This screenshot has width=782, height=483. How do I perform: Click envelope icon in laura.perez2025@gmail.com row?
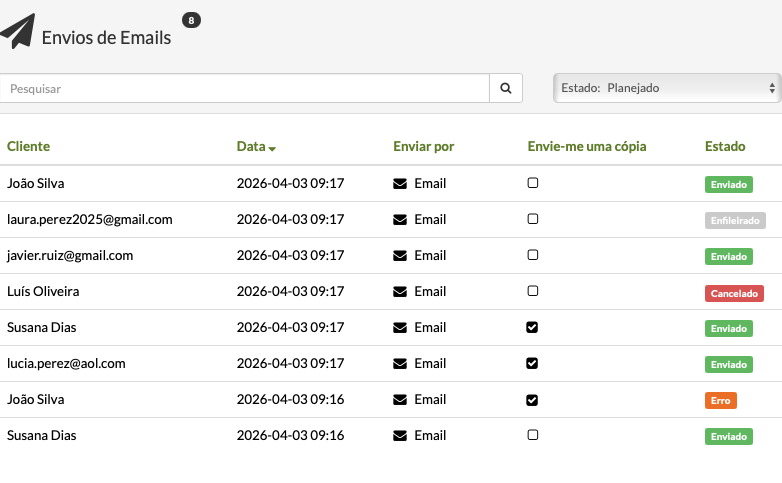pos(401,220)
